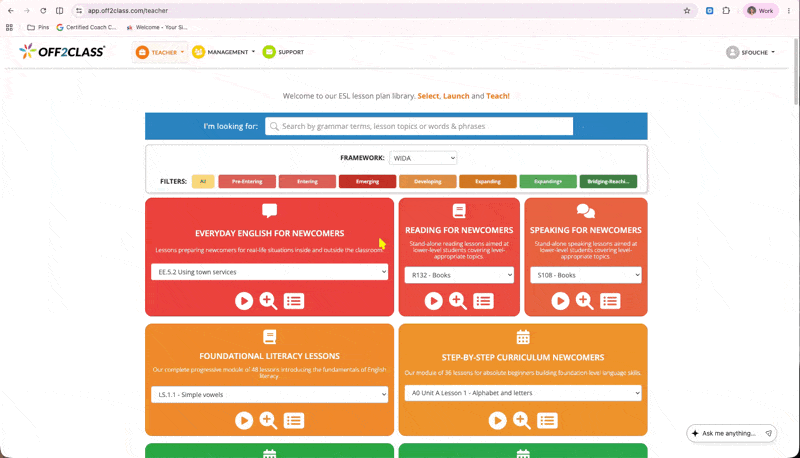Open the browser apps grid icon

9,28
